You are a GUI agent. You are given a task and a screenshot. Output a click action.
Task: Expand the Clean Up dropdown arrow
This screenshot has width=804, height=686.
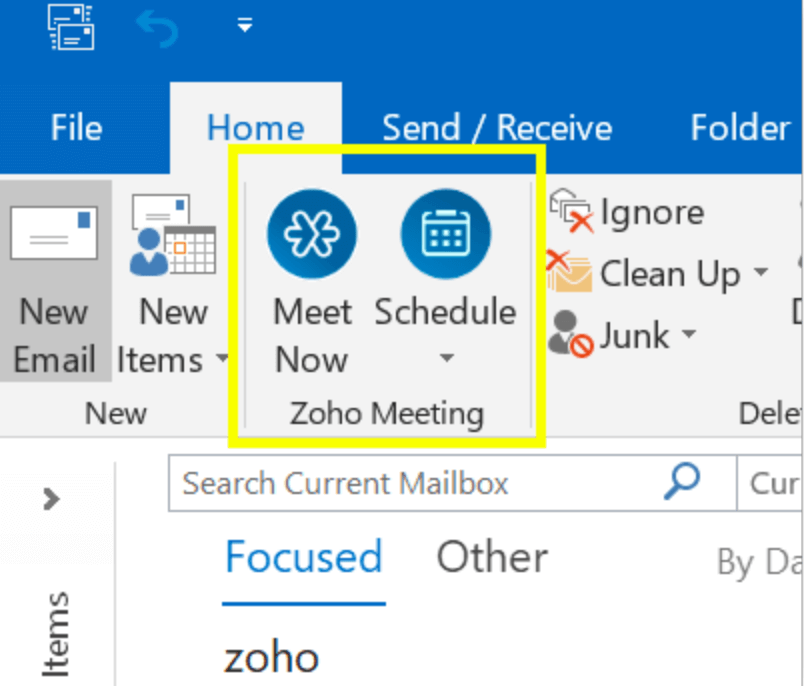761,273
